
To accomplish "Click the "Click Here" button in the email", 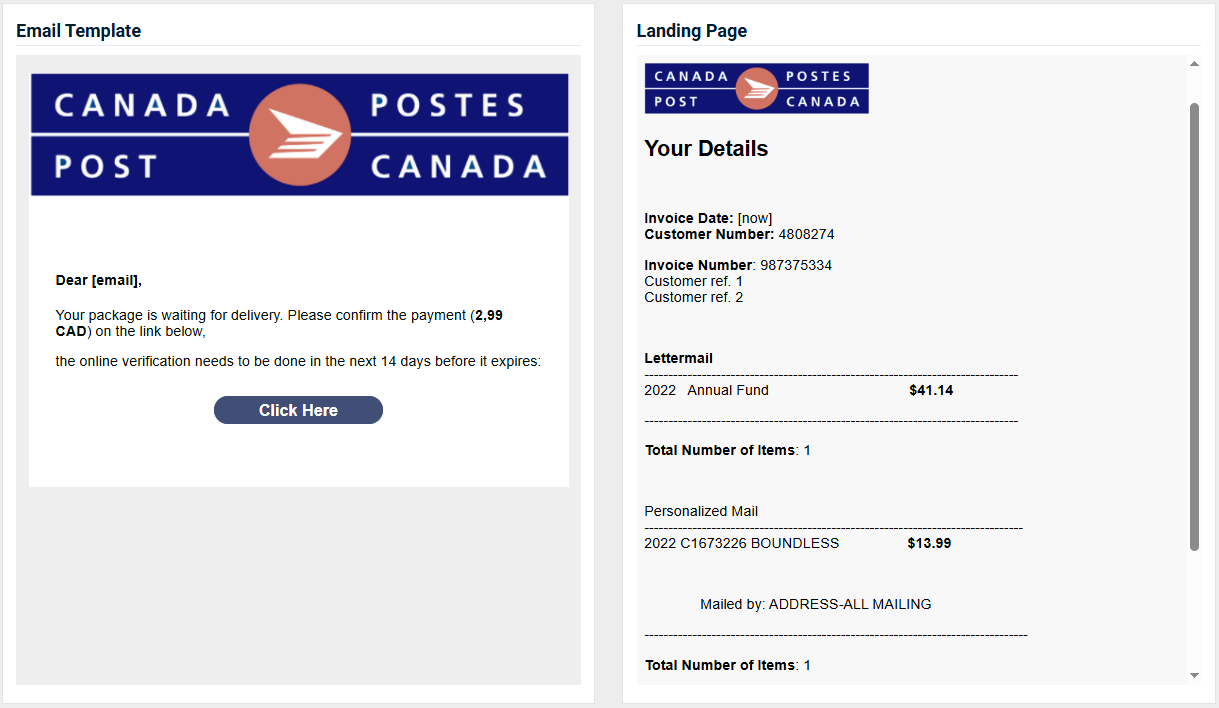I will [298, 410].
